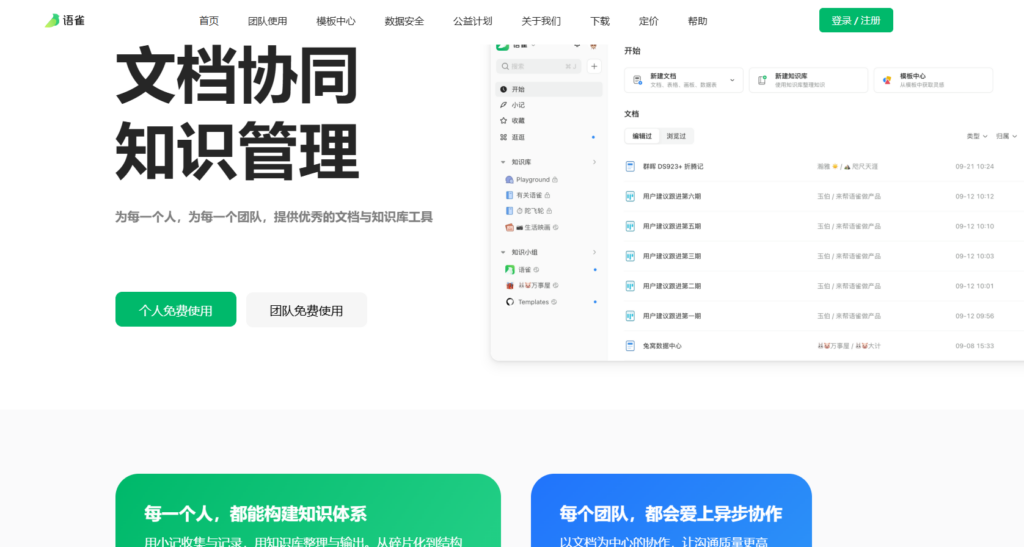Click the Yuque (语雀) logo icon
Image resolution: width=1024 pixels, height=547 pixels.
coord(52,20)
